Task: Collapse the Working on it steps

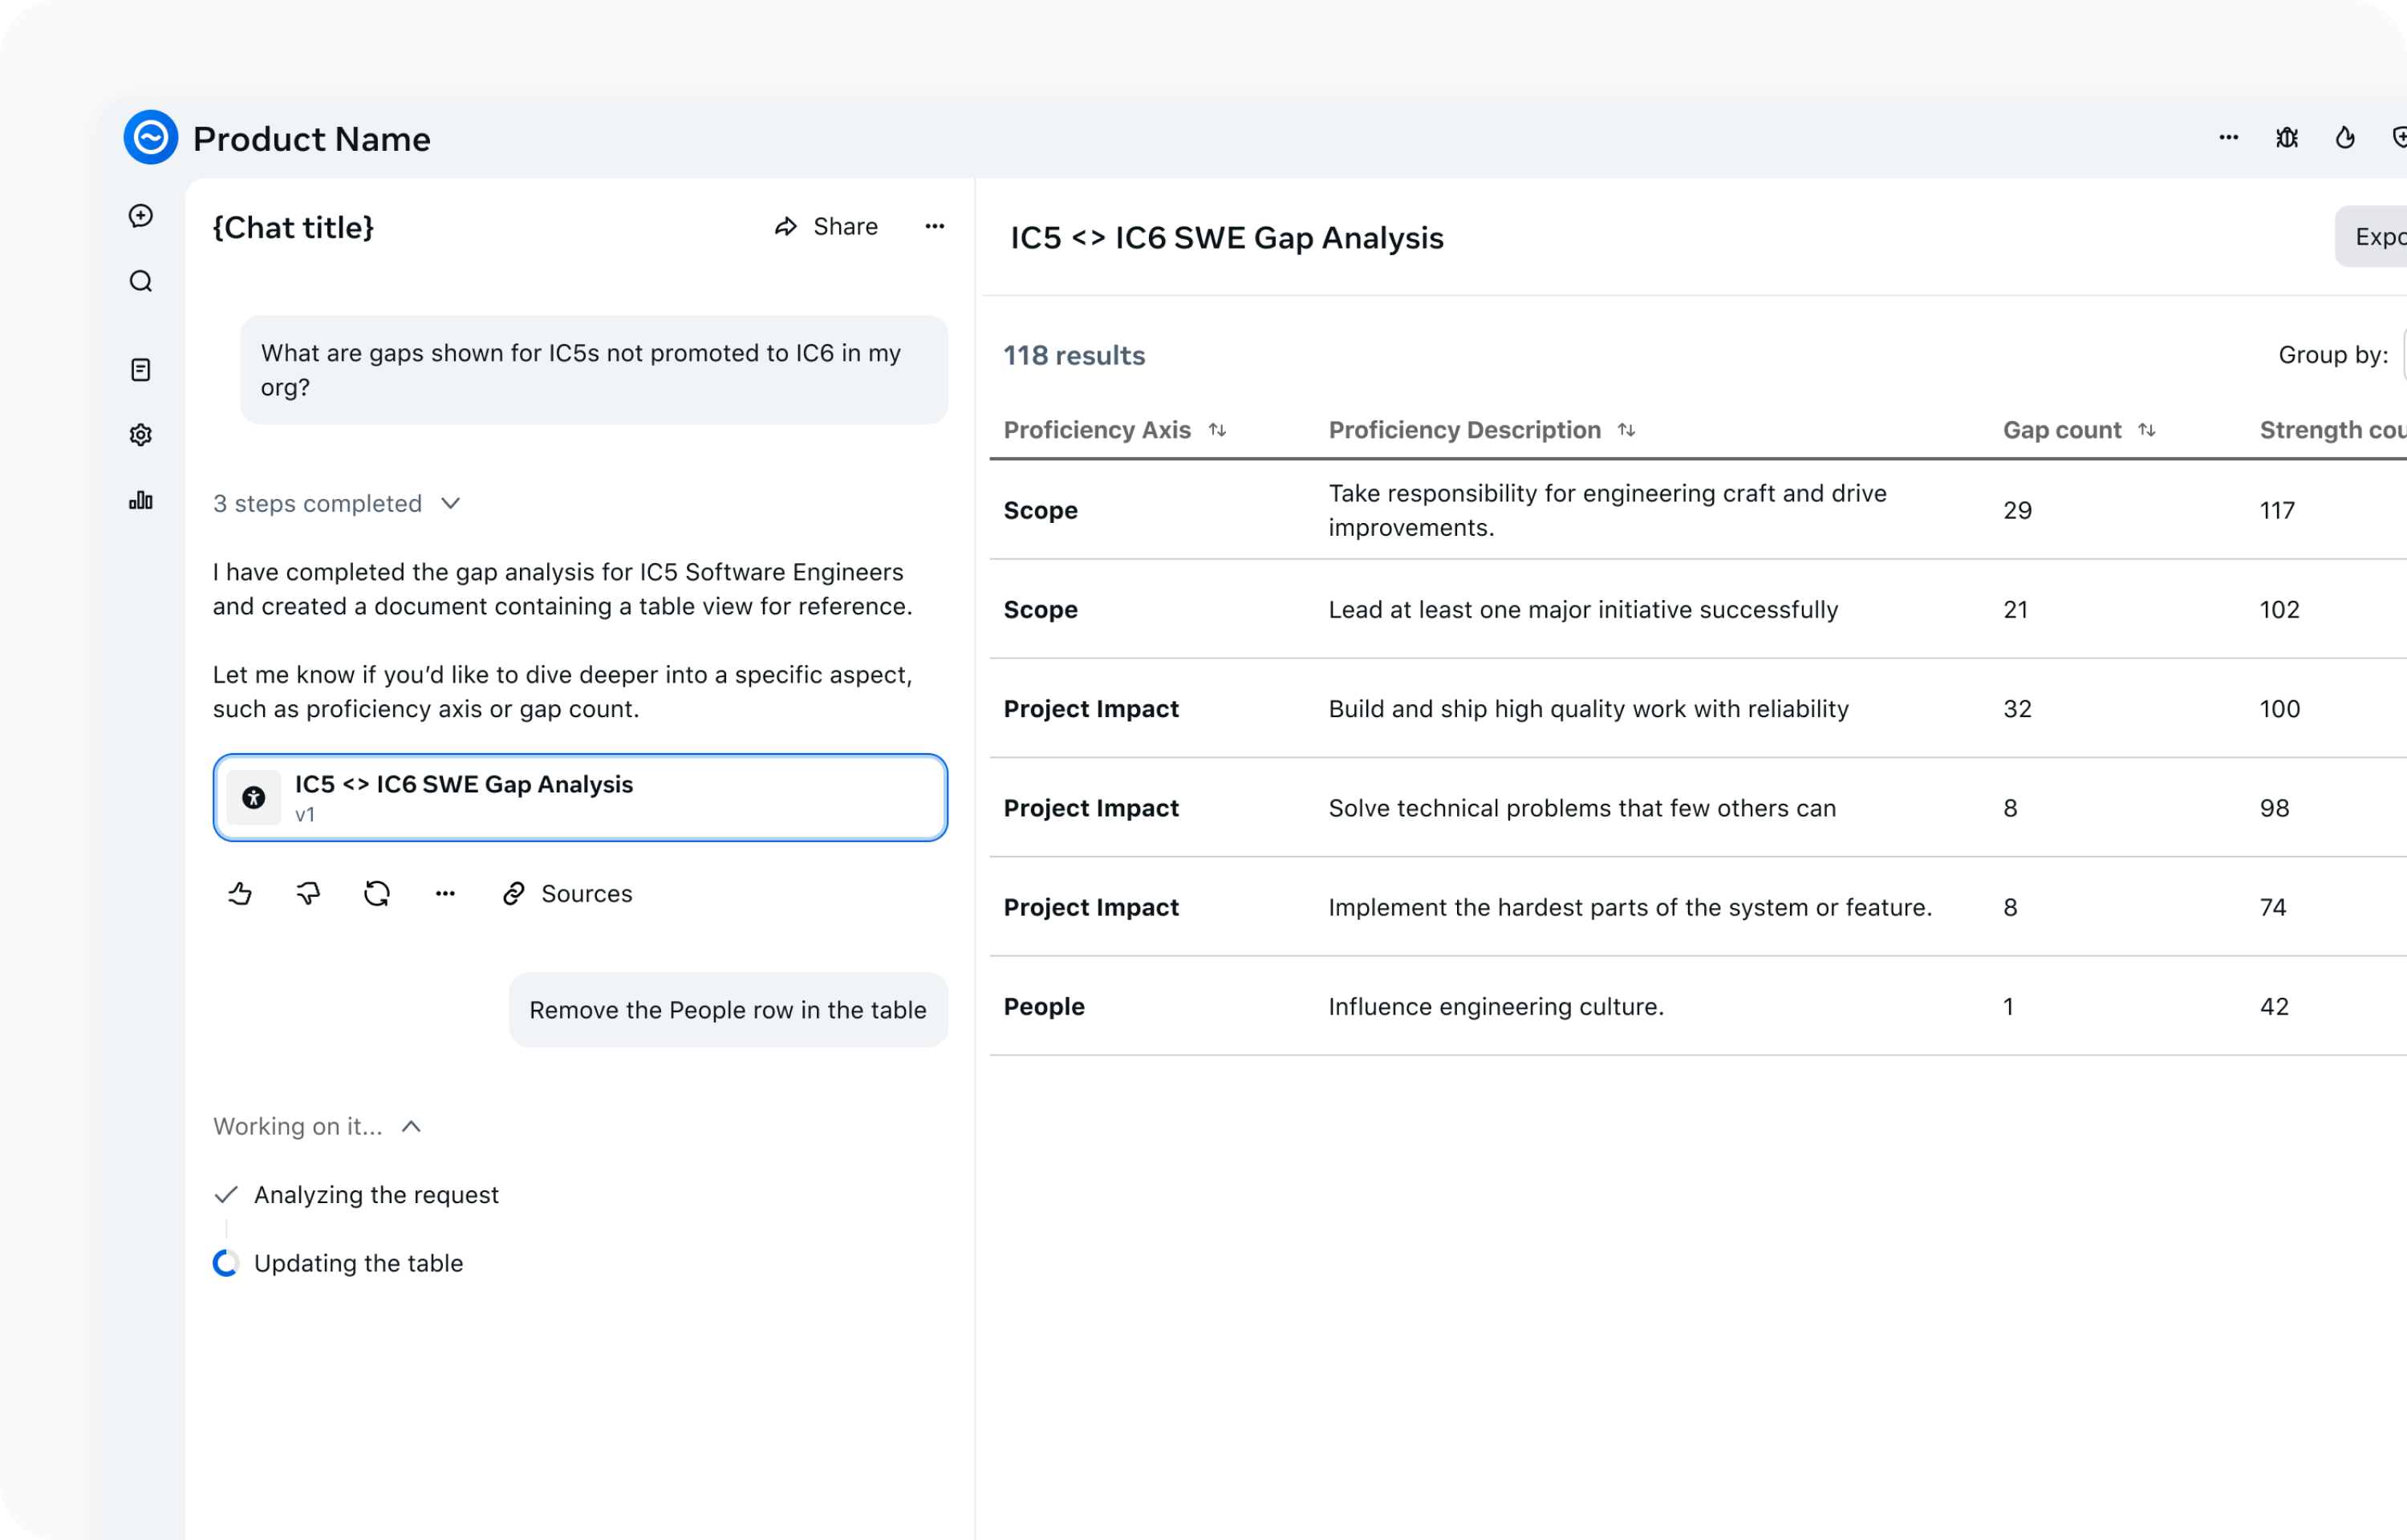Action: [x=411, y=1127]
